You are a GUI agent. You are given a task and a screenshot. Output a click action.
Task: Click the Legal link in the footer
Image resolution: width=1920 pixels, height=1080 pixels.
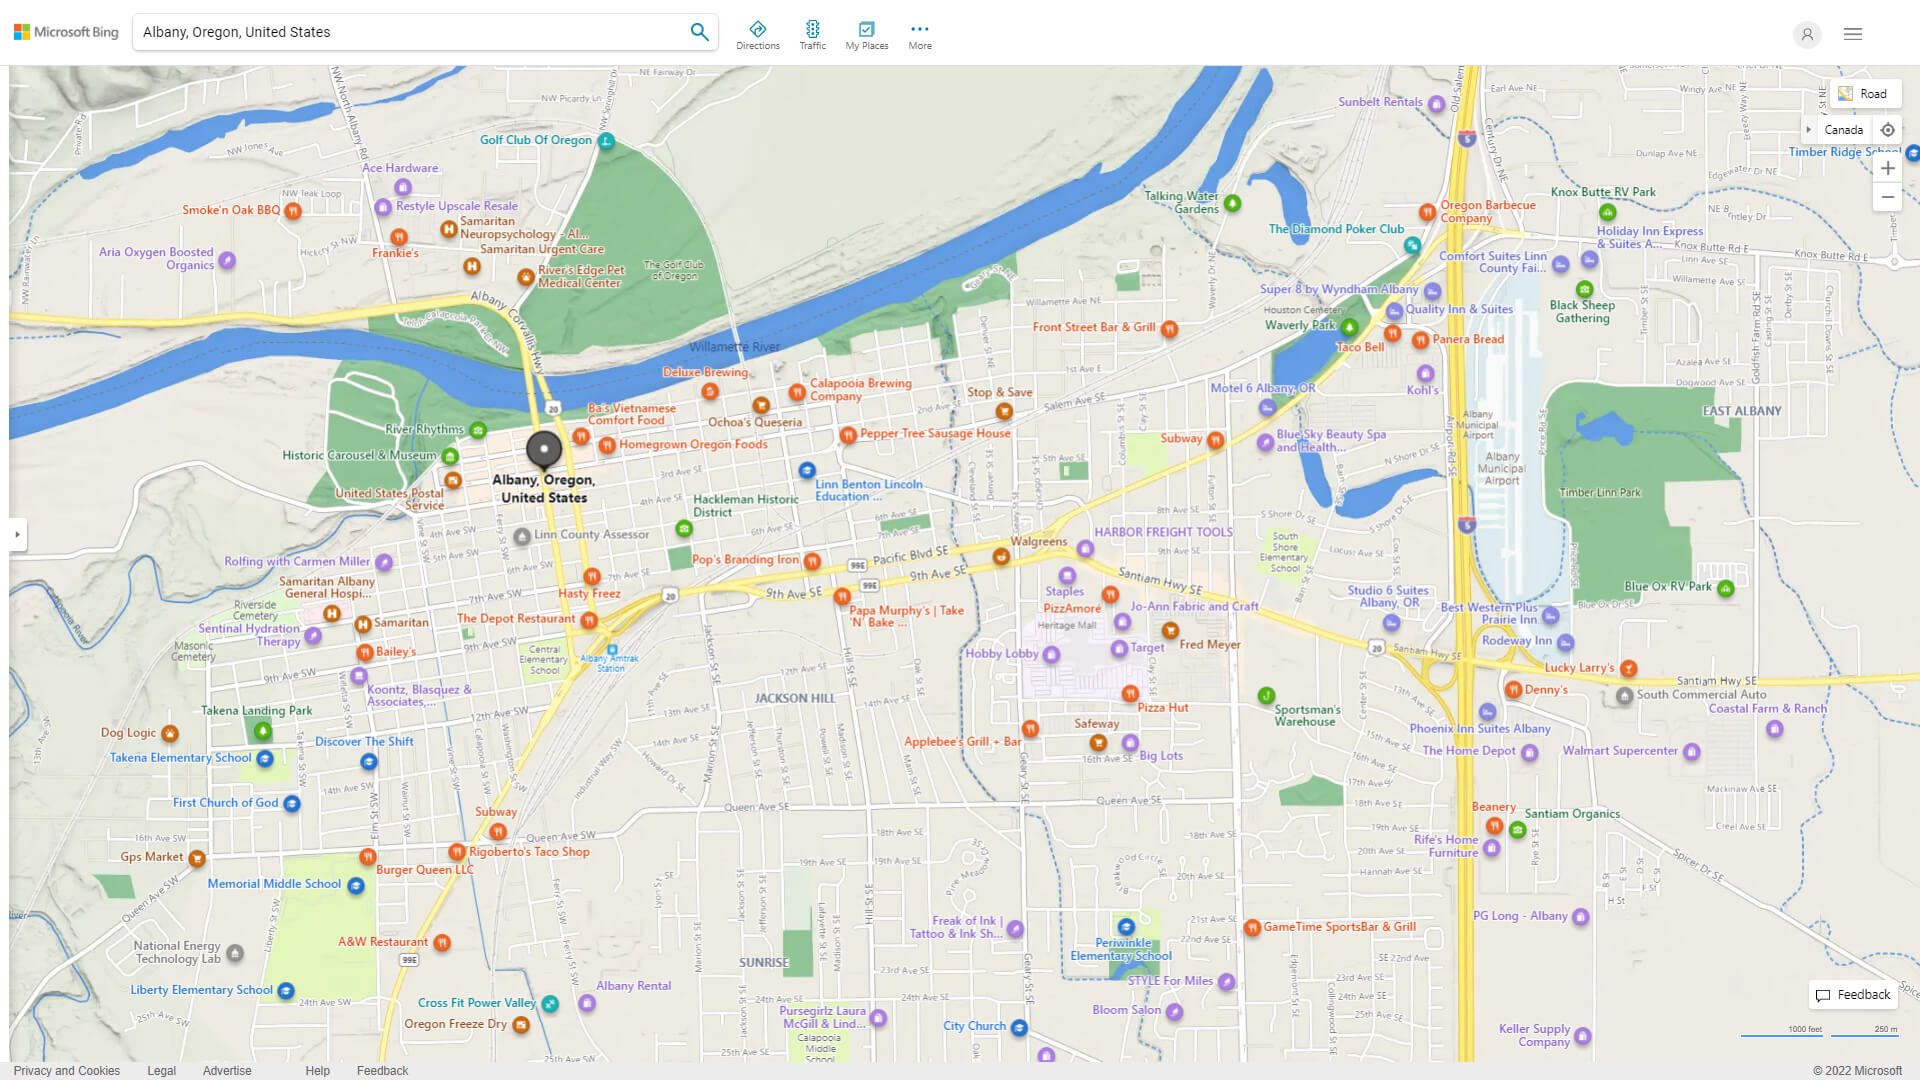click(161, 1070)
